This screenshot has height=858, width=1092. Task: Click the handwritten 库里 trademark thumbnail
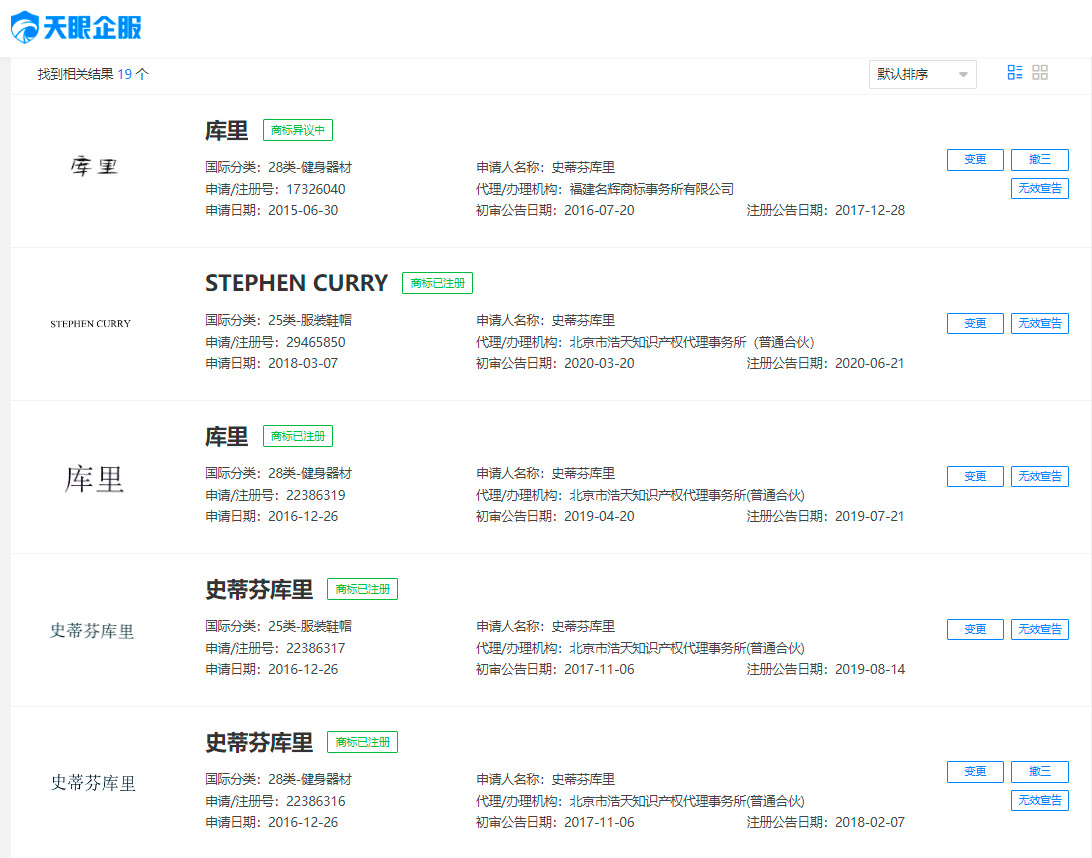pos(94,166)
